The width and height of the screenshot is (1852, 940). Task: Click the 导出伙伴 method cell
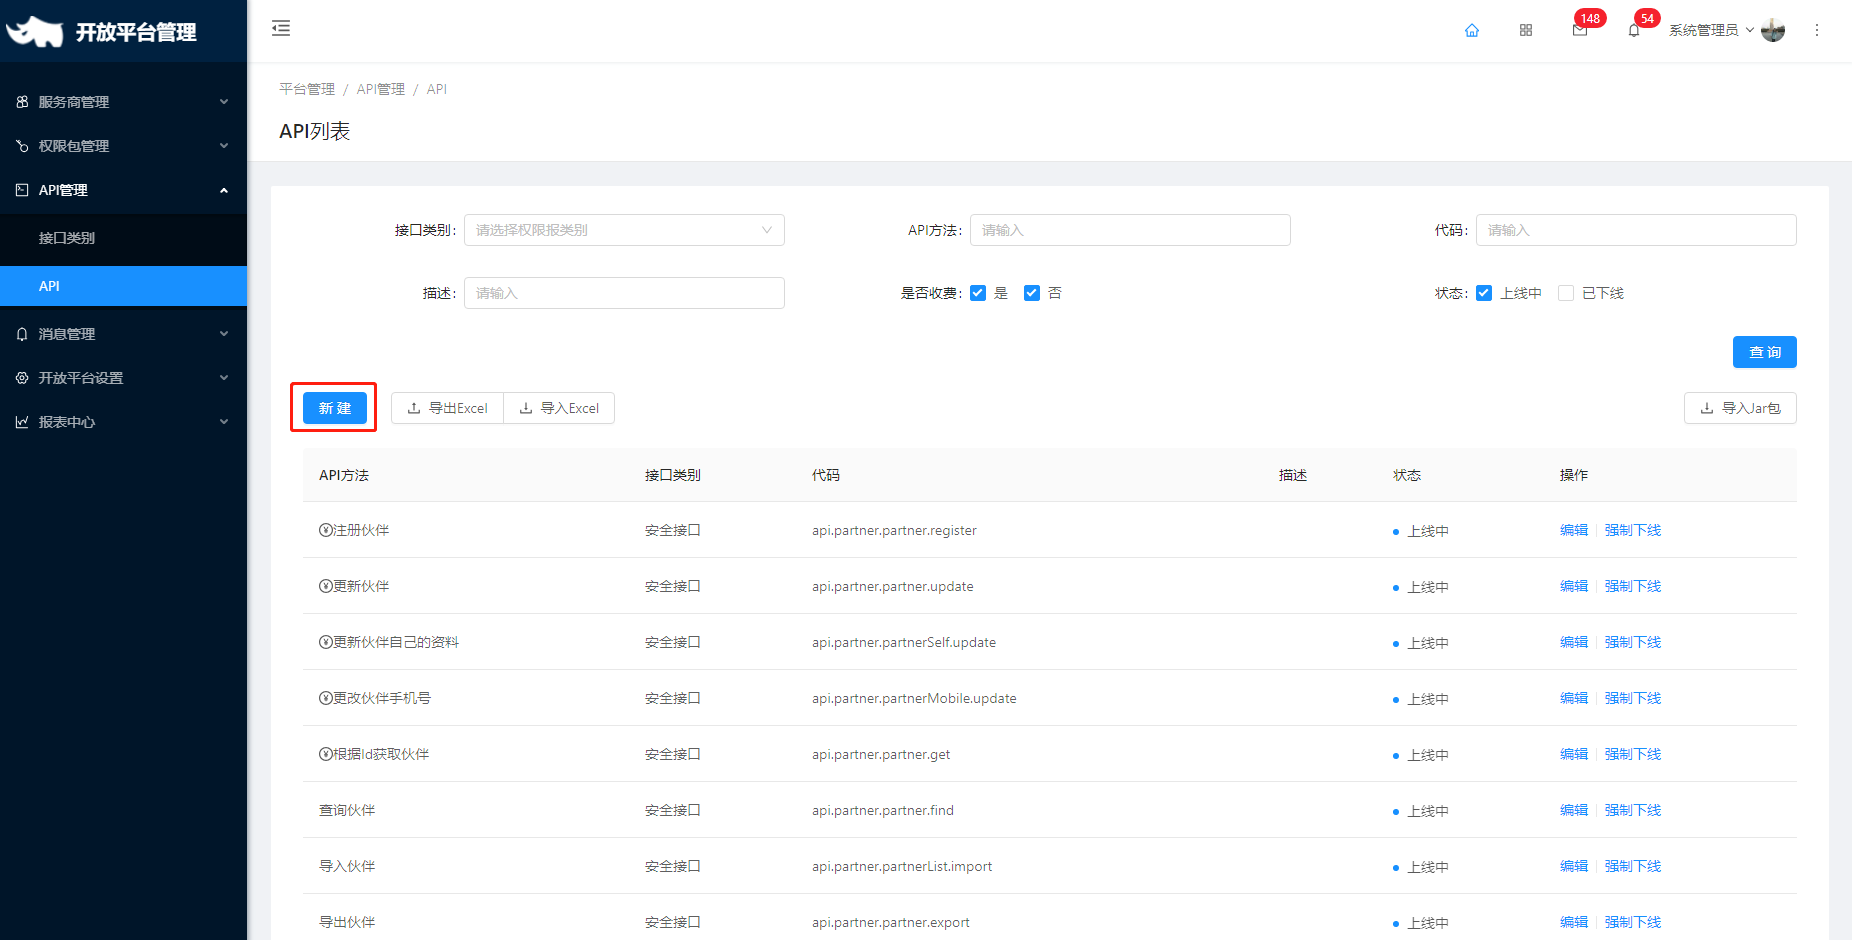tap(347, 922)
